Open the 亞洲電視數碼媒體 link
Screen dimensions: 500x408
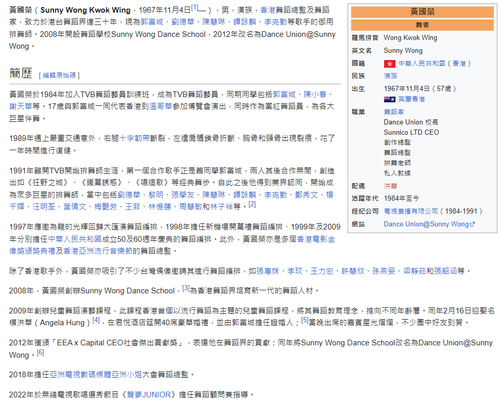coord(80,375)
